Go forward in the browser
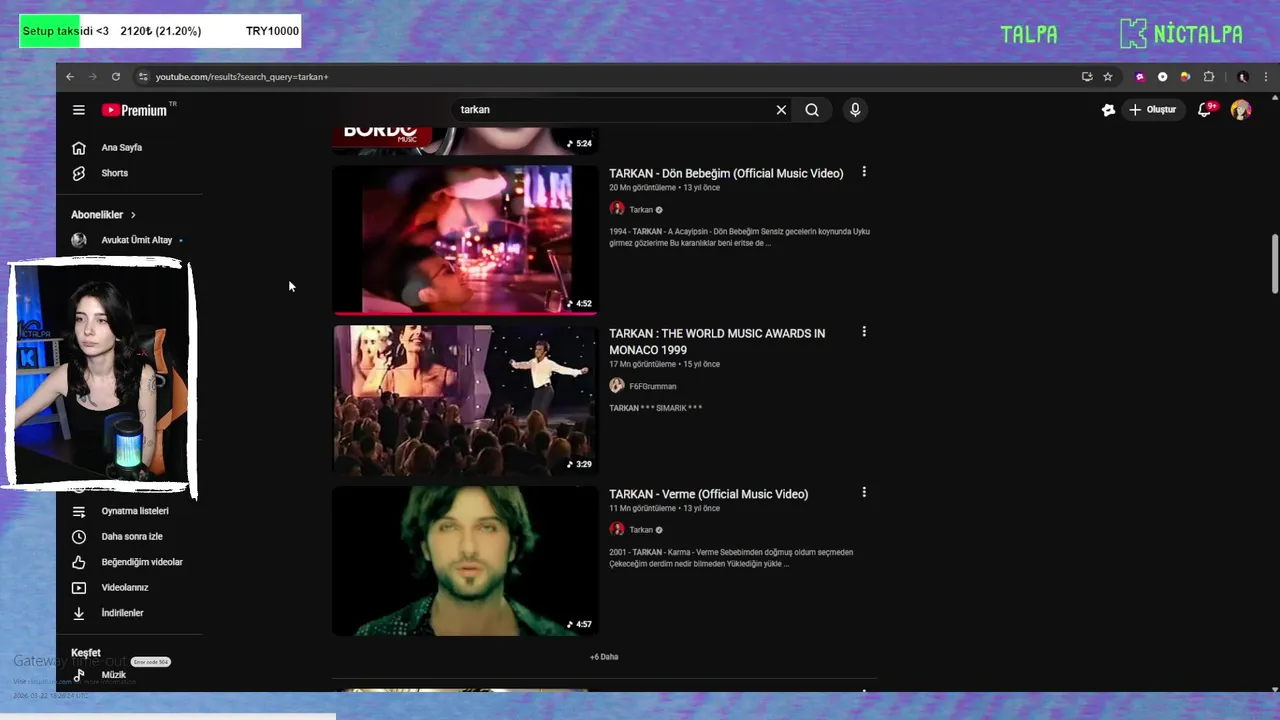This screenshot has width=1280, height=720. pyautogui.click(x=93, y=77)
